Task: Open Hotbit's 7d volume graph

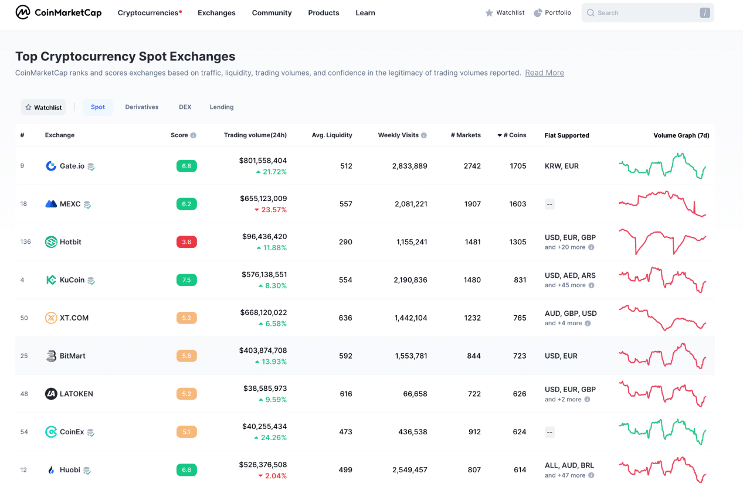Action: tap(662, 242)
